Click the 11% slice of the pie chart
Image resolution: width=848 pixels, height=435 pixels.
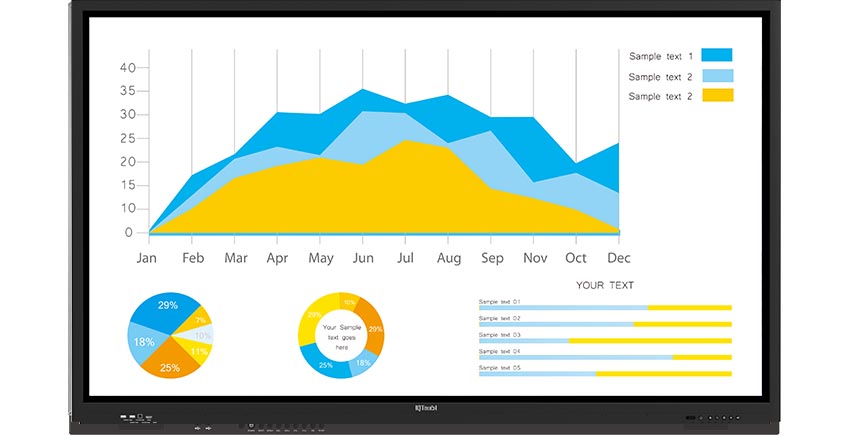(x=199, y=352)
